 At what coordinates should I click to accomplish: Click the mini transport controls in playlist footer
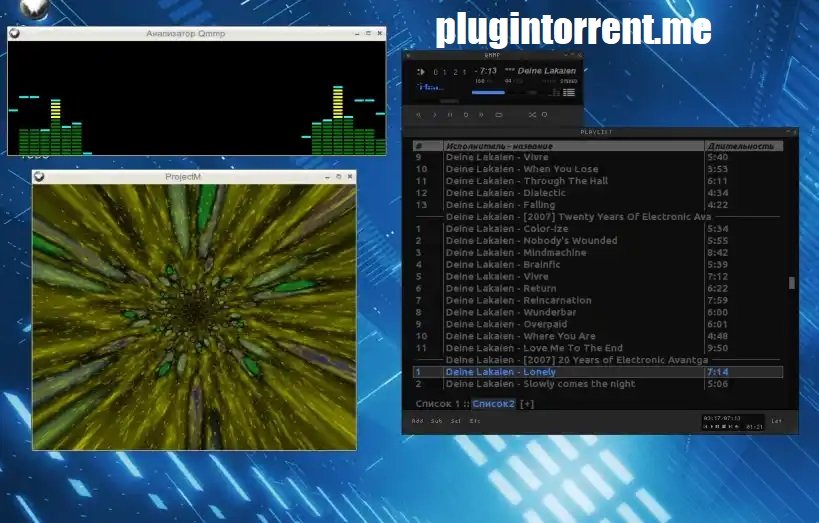click(x=722, y=427)
